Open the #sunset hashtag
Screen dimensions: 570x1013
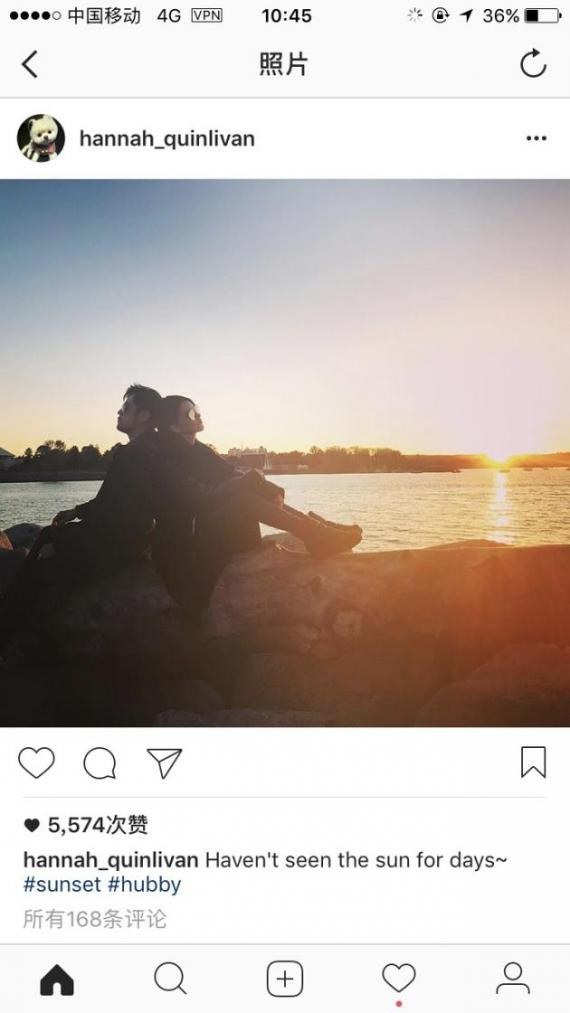[x=62, y=884]
